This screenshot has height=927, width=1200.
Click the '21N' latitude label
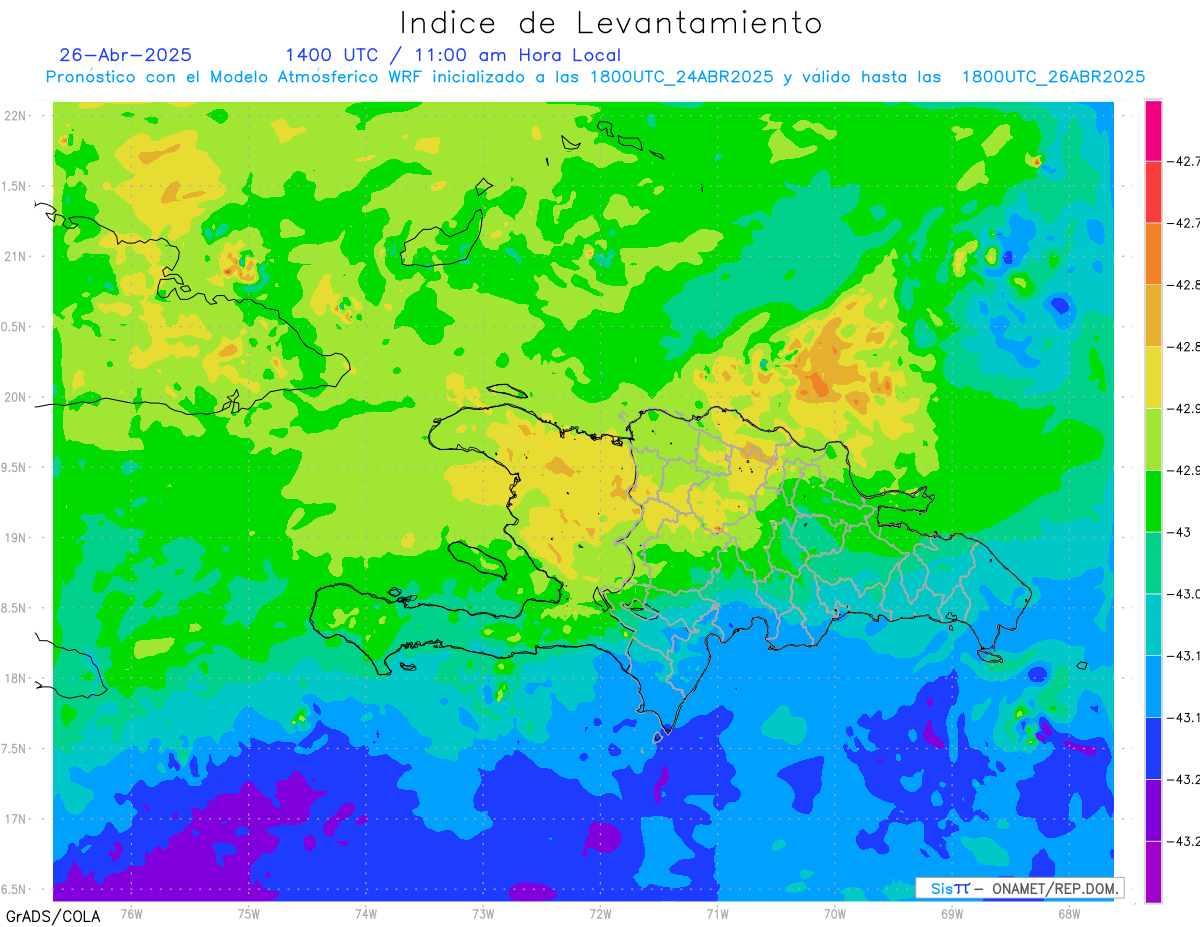[16, 256]
